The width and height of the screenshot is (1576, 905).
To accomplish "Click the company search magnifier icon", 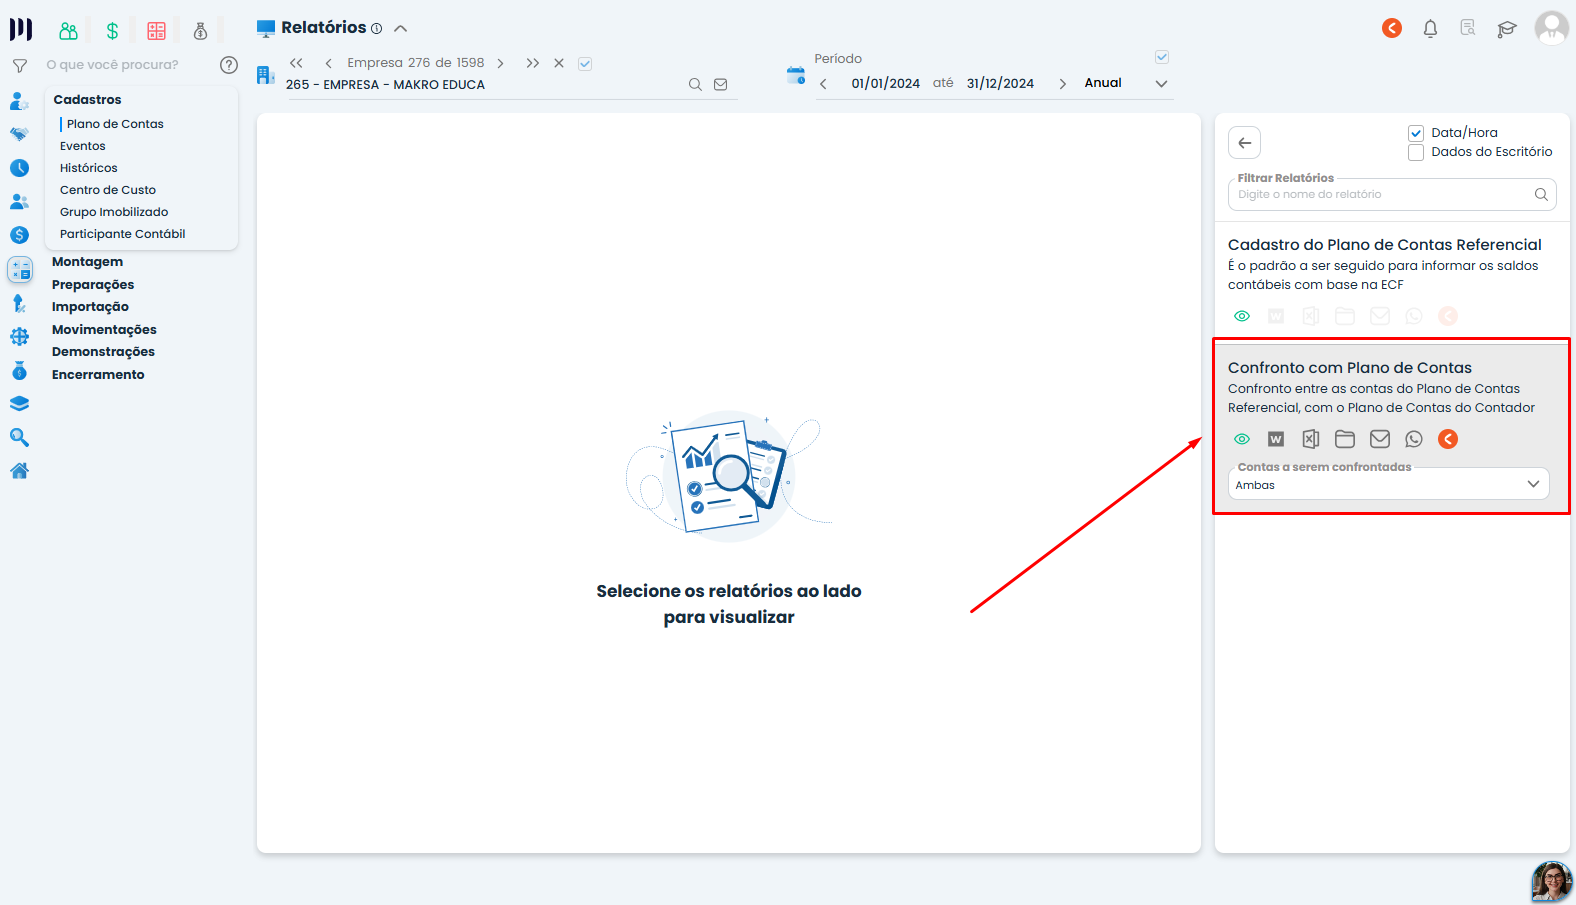I will [695, 85].
